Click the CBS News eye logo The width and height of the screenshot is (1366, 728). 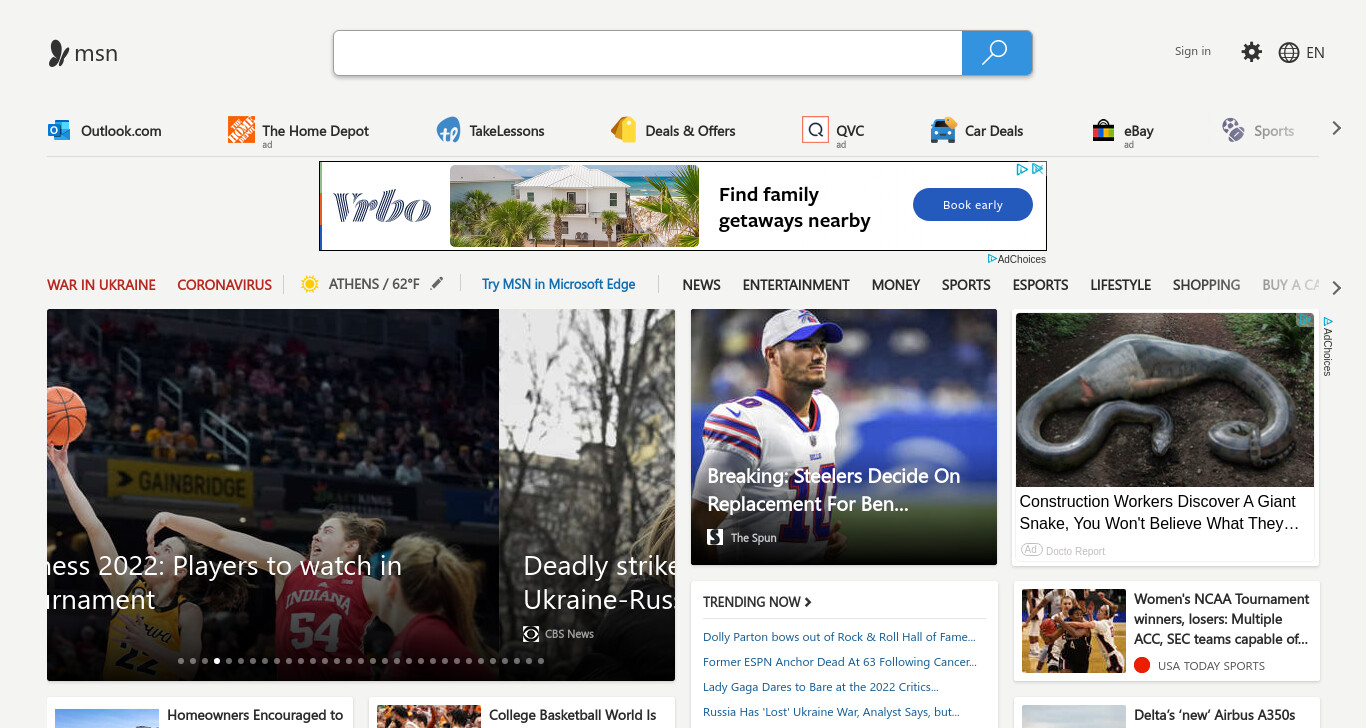pyautogui.click(x=531, y=634)
